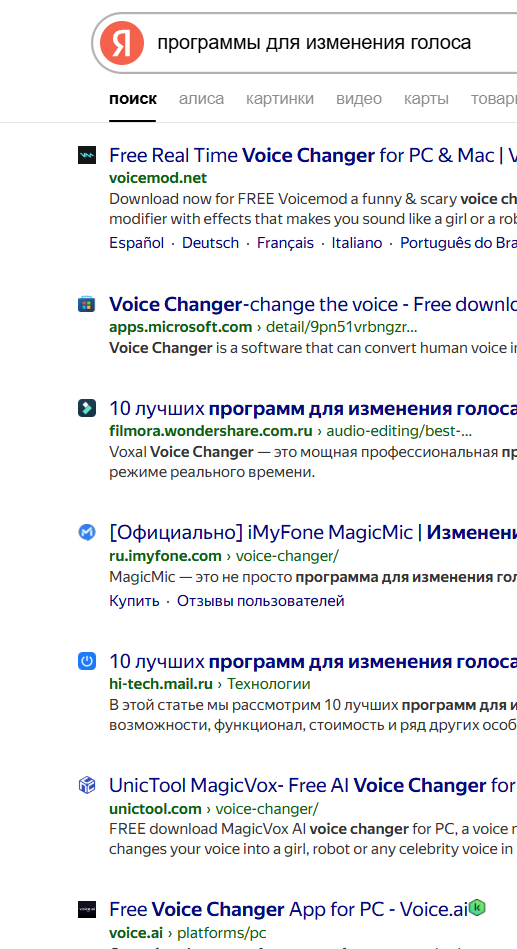Click the iMyFone favicon
Screen dimensions: 517x949
[x=87, y=533]
